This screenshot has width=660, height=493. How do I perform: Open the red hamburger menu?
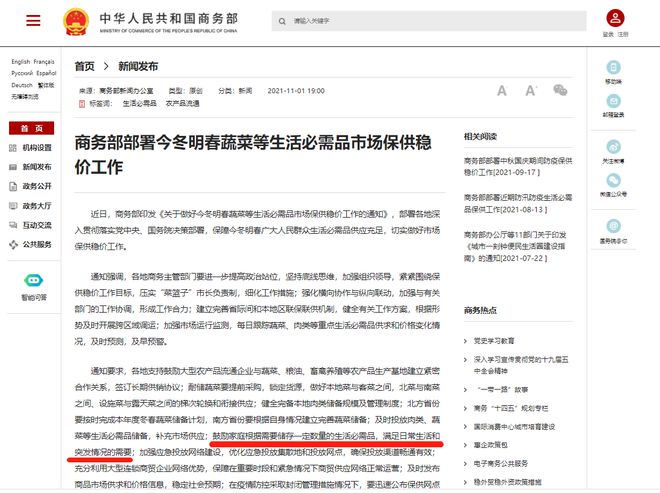pyautogui.click(x=34, y=20)
